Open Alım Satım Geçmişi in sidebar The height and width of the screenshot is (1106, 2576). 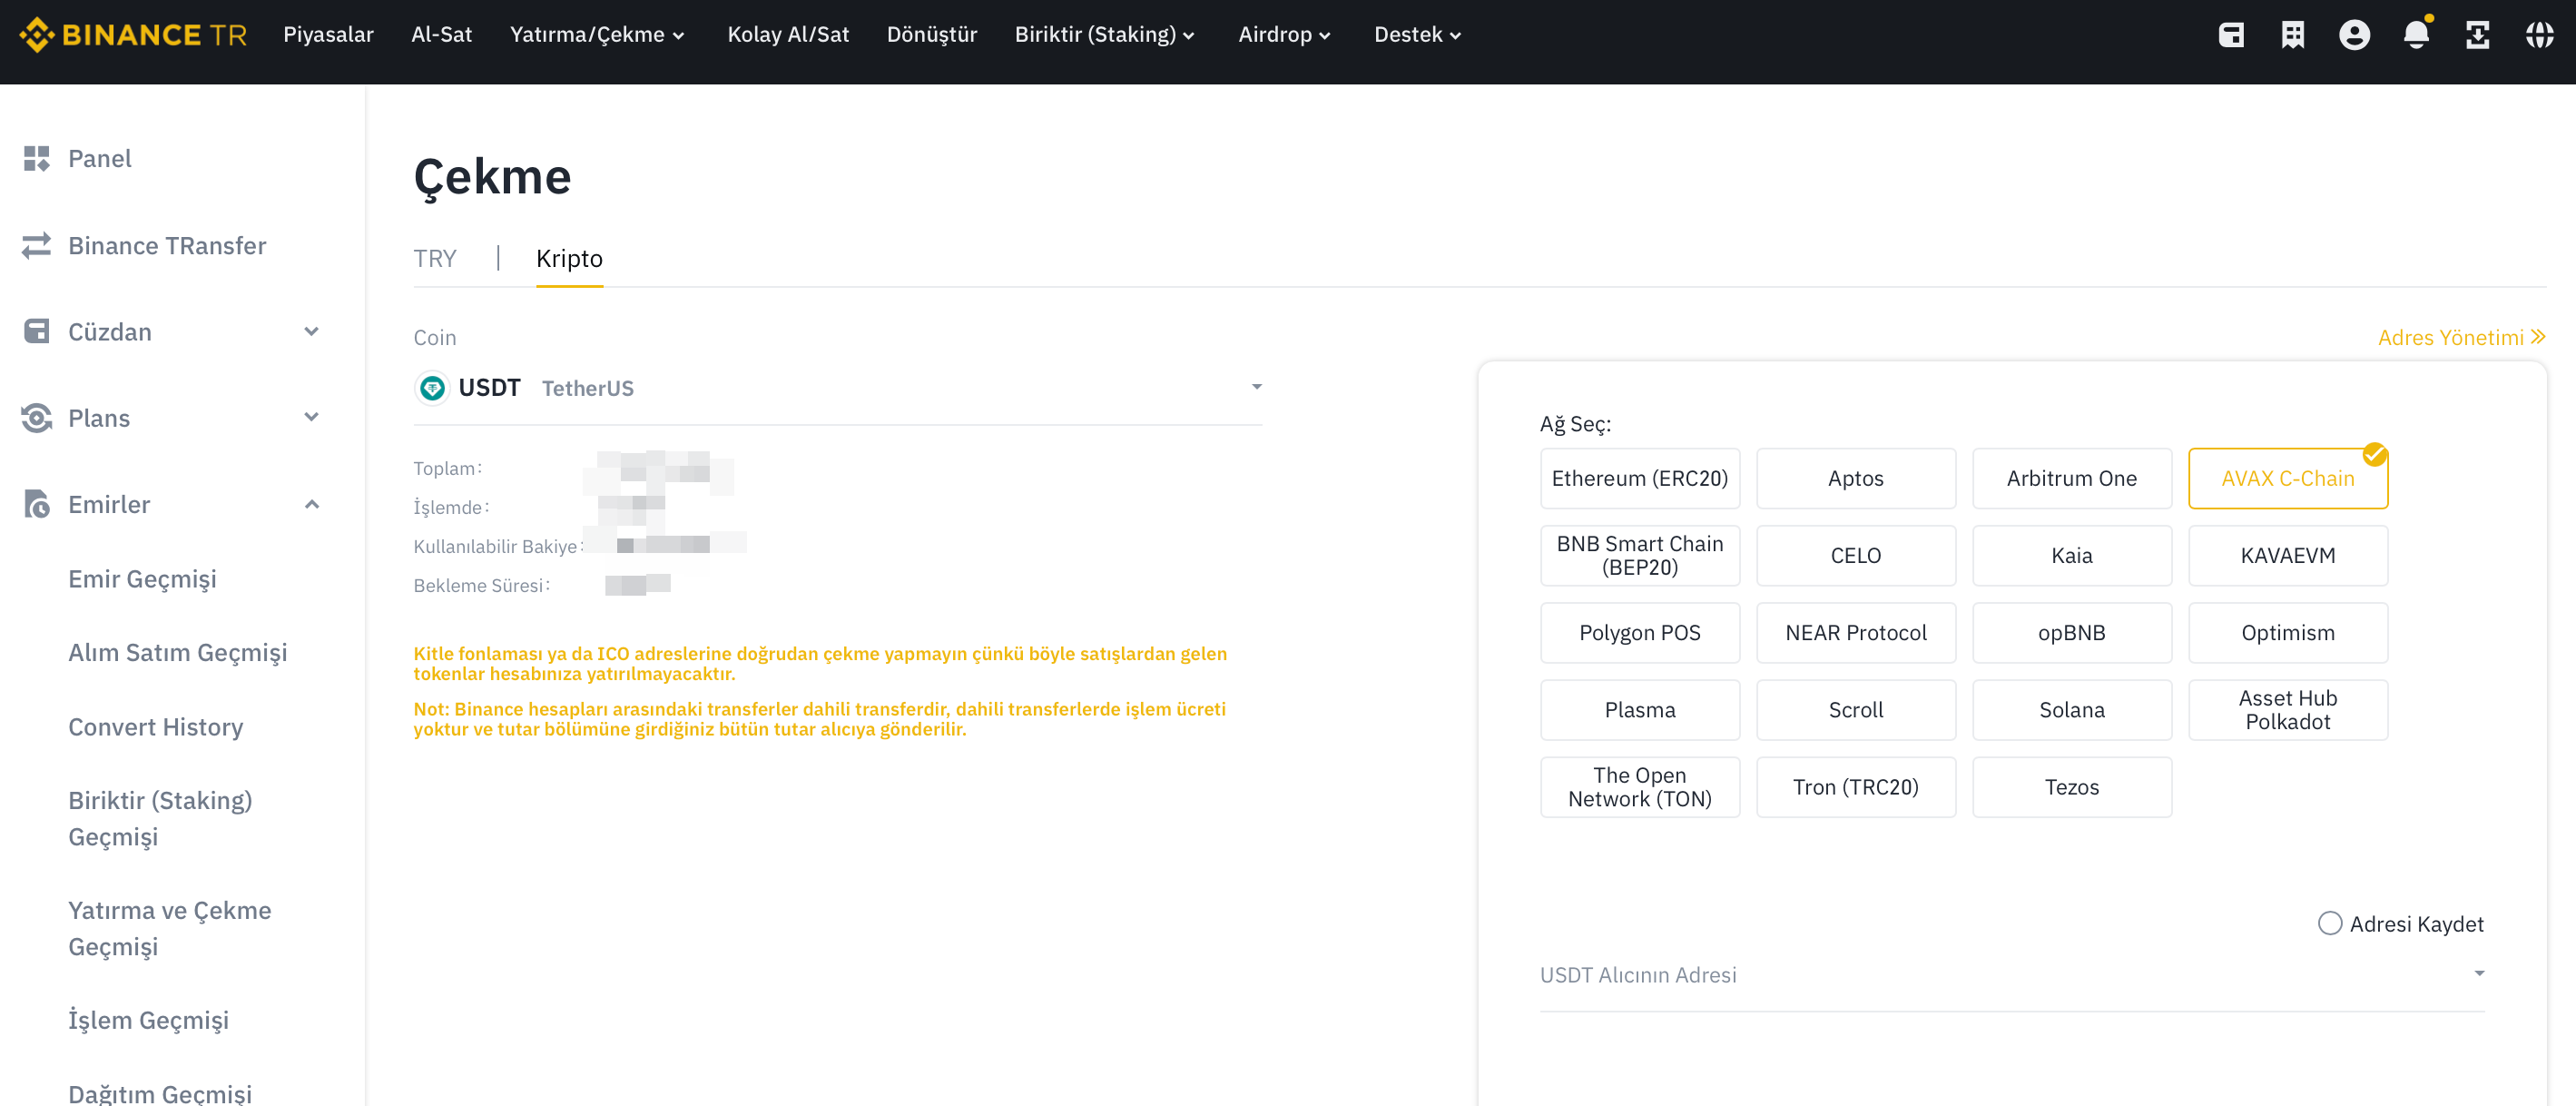point(177,652)
